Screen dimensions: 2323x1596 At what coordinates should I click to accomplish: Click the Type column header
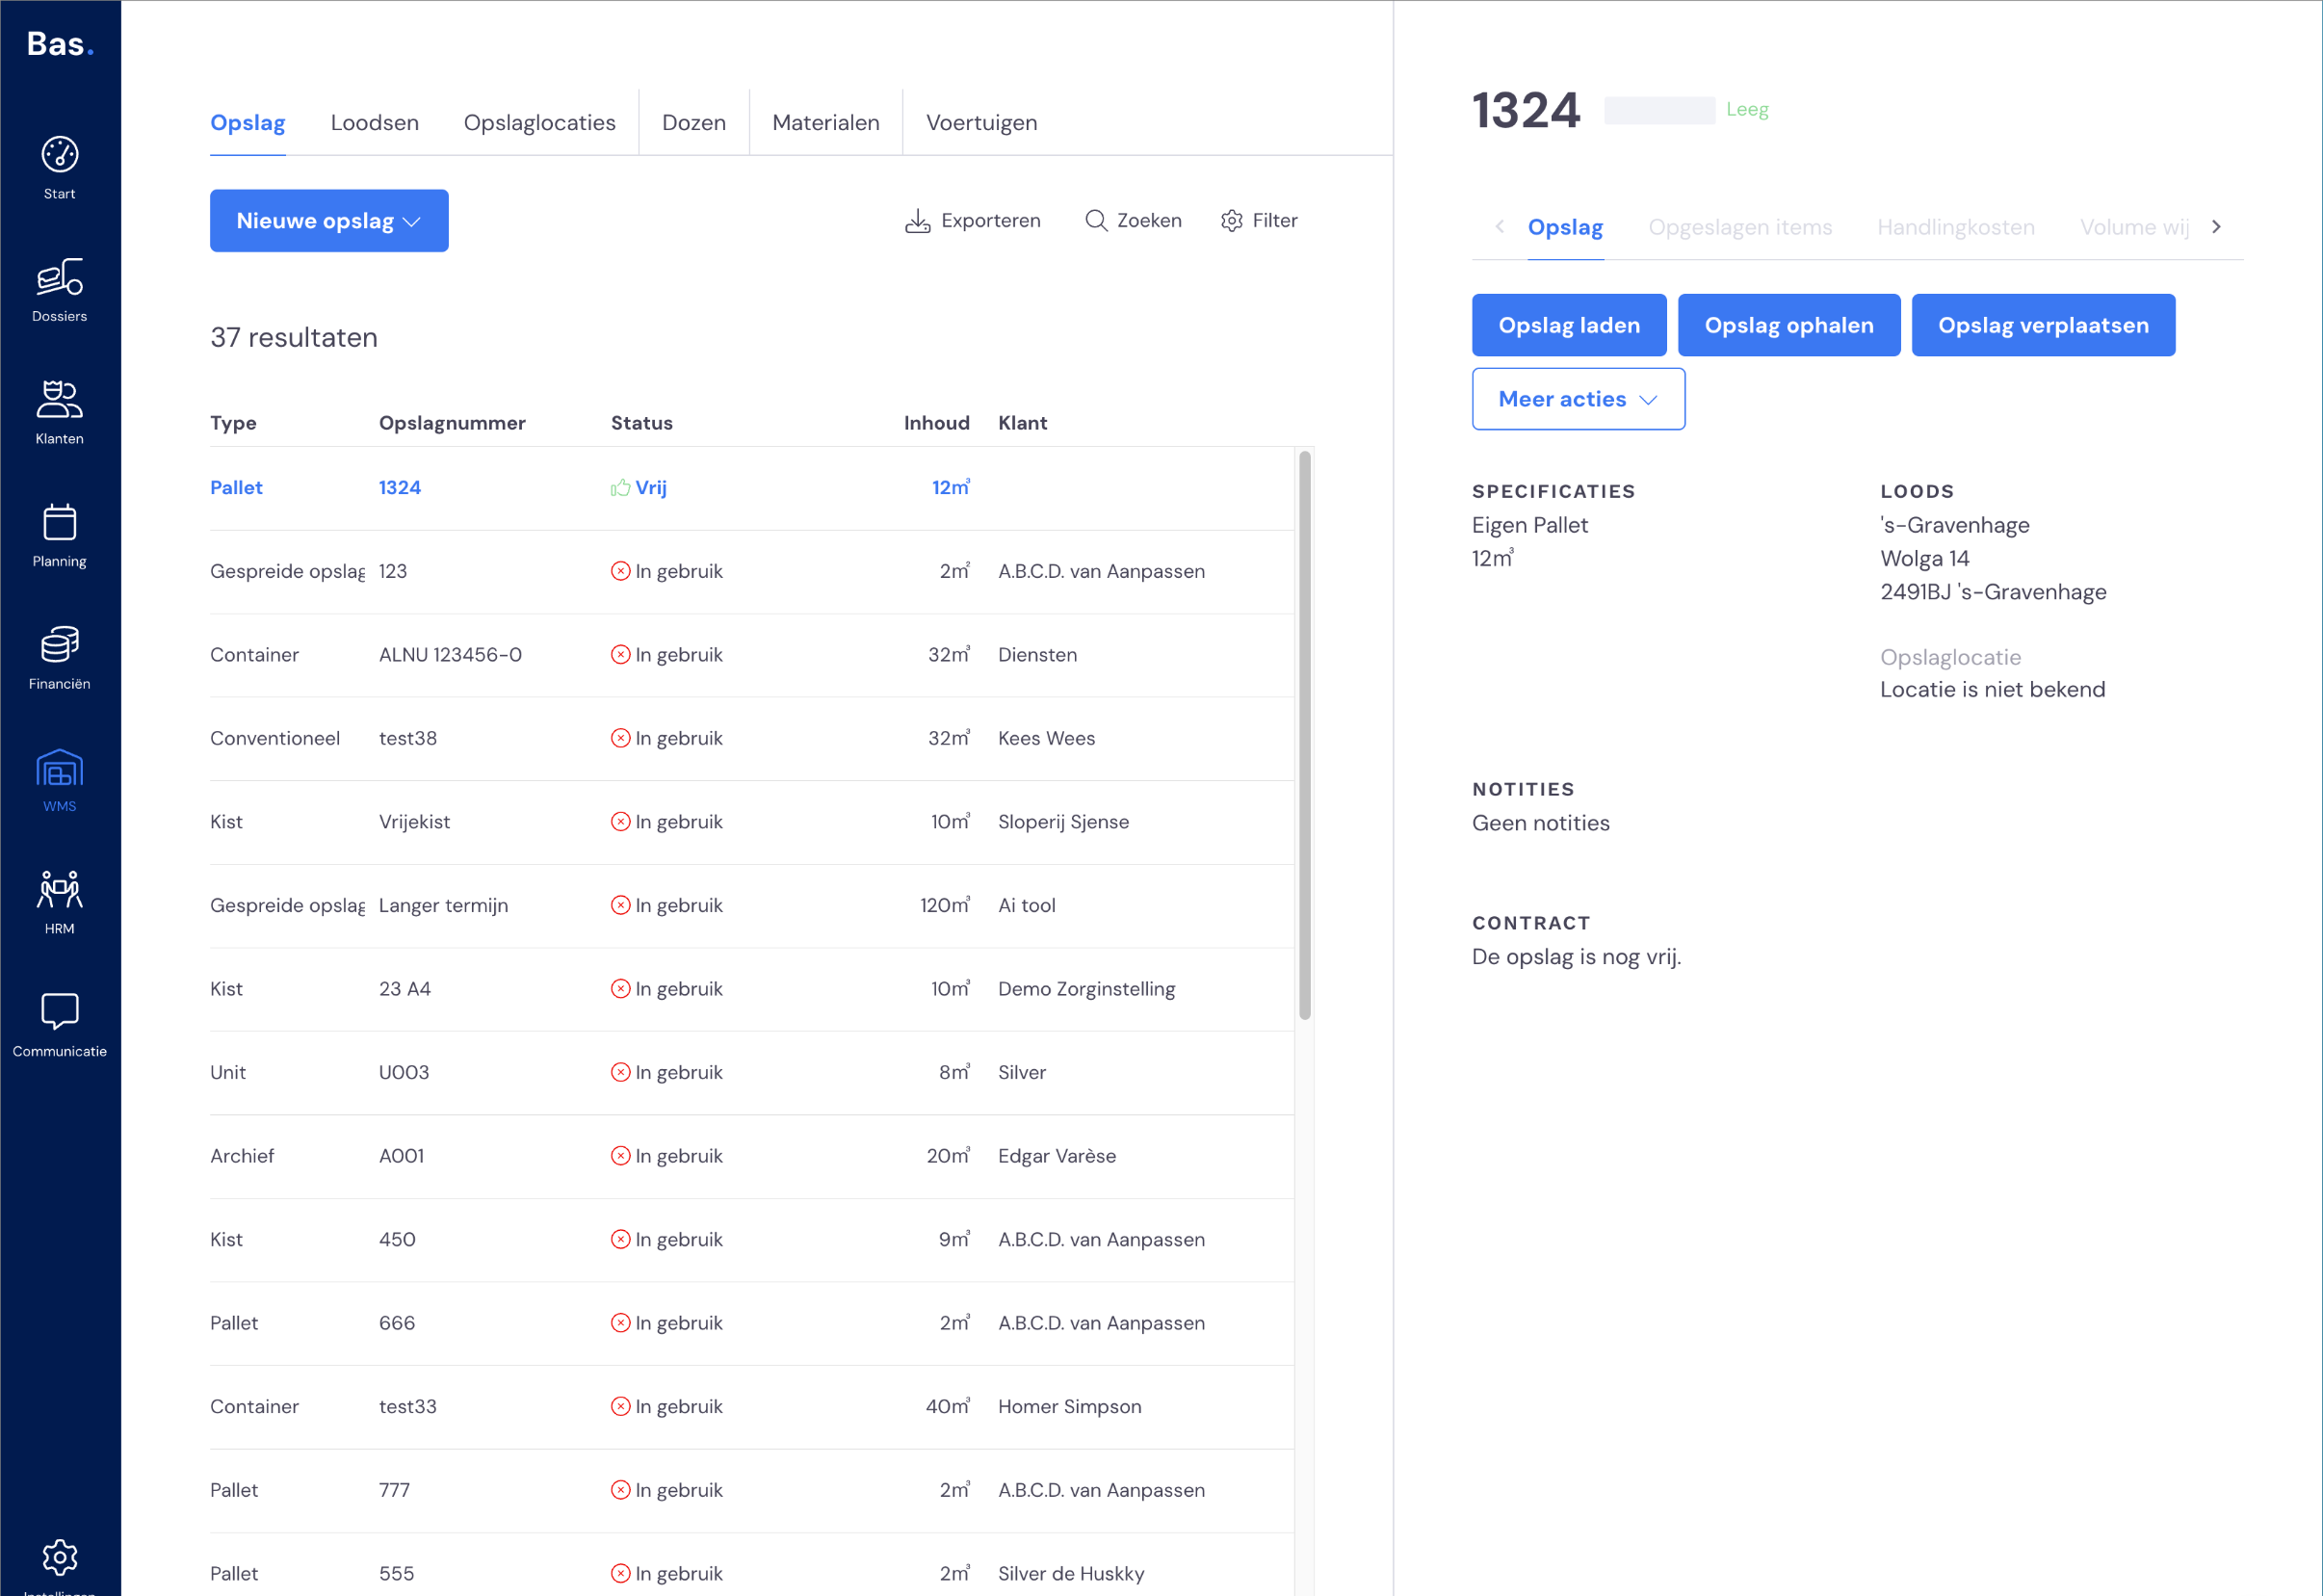coord(233,423)
